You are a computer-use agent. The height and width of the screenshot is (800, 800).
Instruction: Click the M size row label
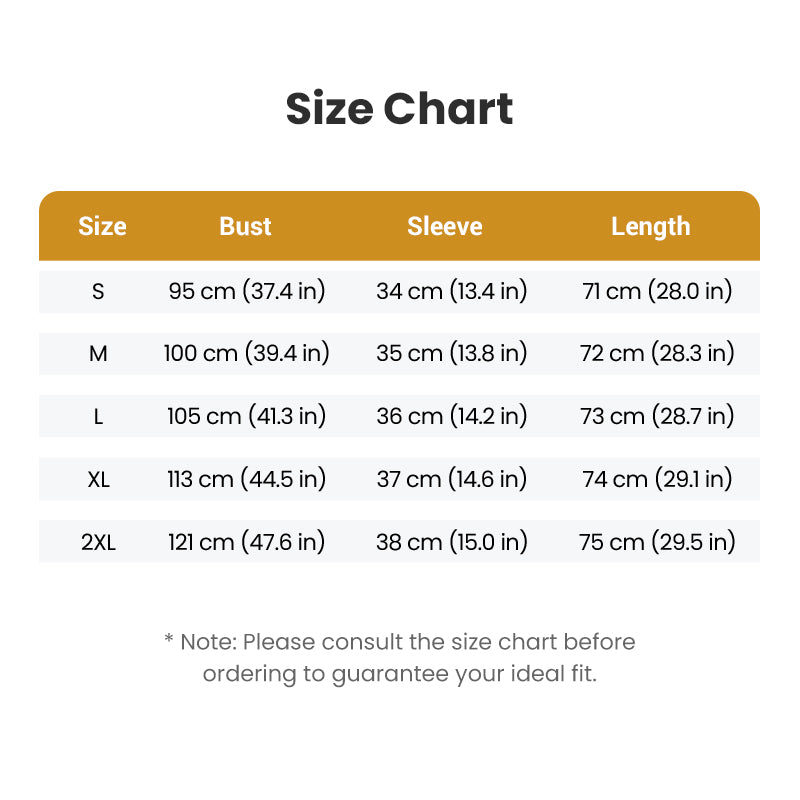(98, 353)
